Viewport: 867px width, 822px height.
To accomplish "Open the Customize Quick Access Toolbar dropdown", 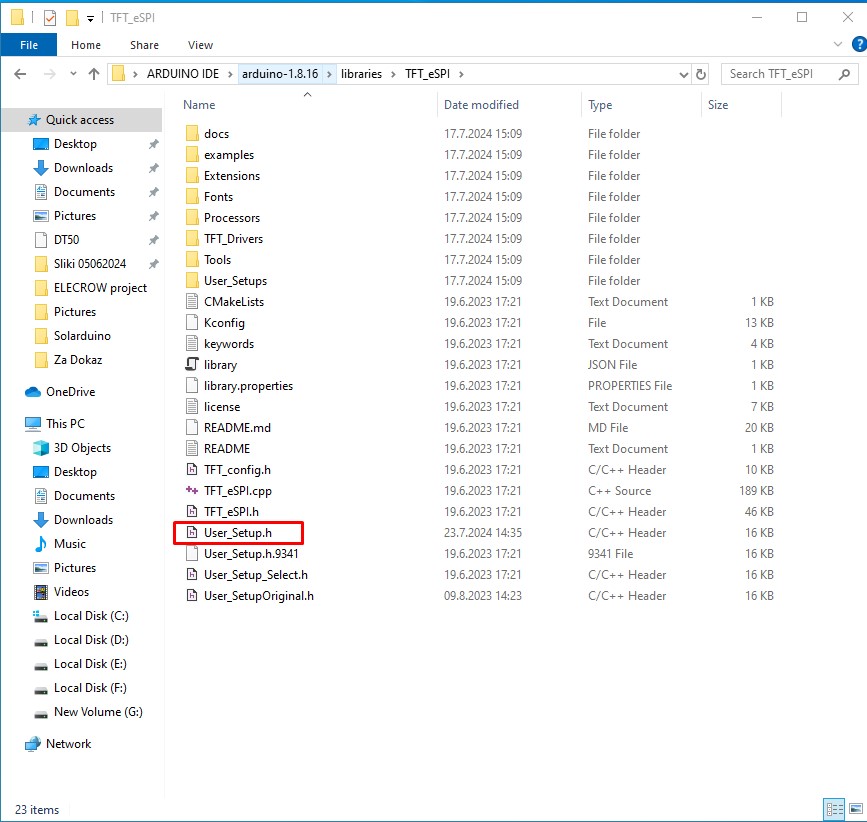I will [x=91, y=18].
